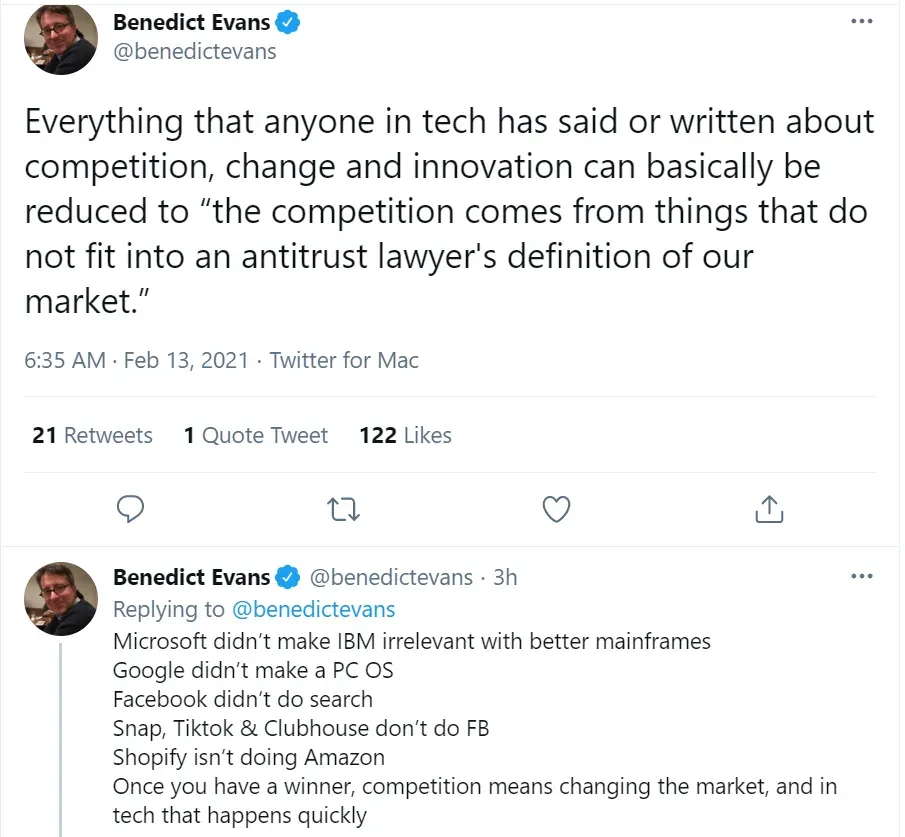The image size is (905, 837).
Task: Open reply tweet's three-dot more menu
Action: [x=860, y=577]
